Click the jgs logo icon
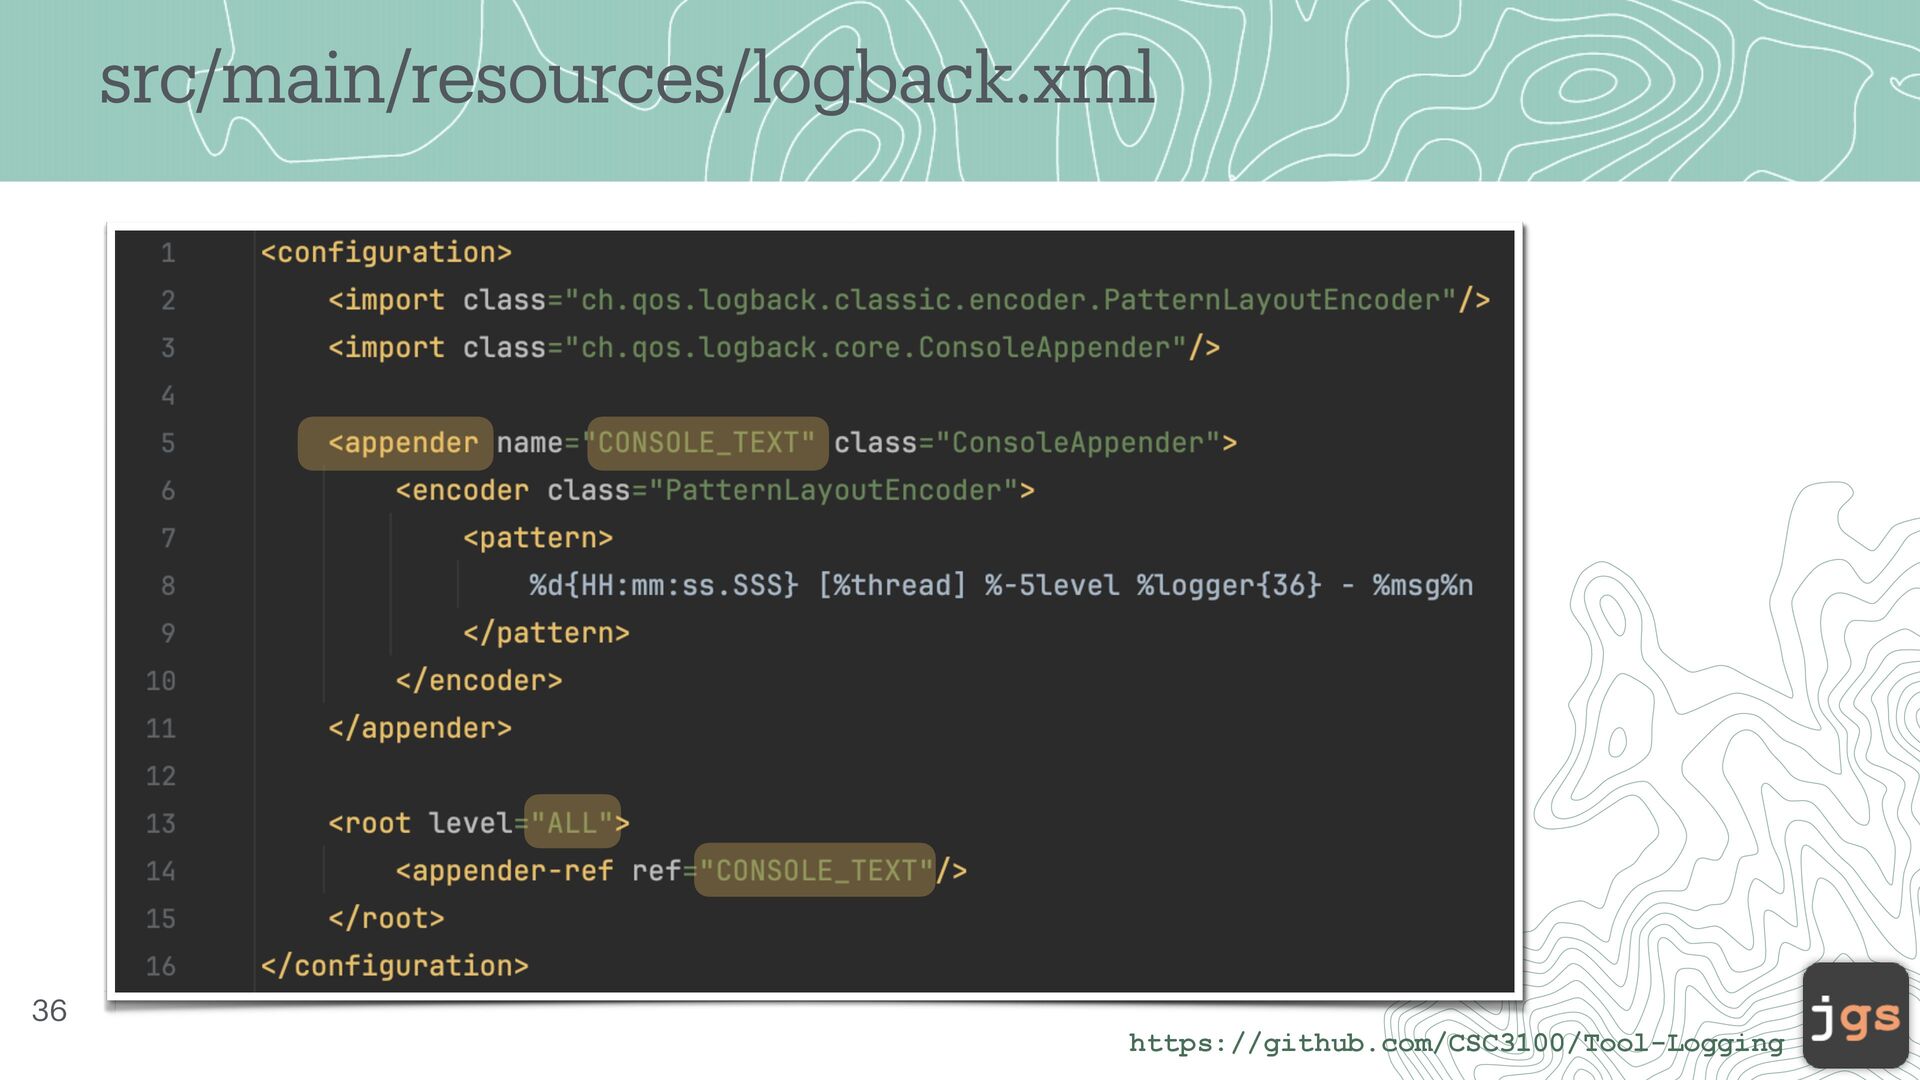Viewport: 1920px width, 1080px height. [x=1855, y=1014]
